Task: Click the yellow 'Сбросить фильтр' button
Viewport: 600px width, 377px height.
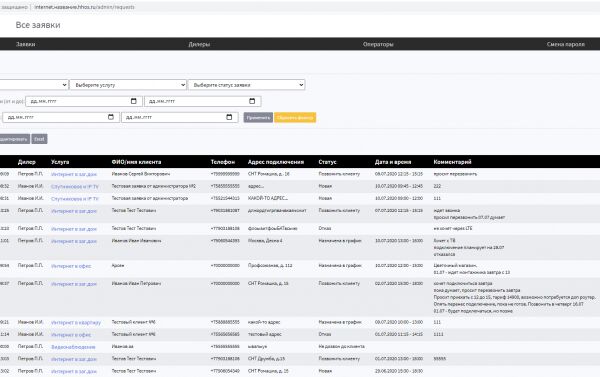Action: pos(295,118)
